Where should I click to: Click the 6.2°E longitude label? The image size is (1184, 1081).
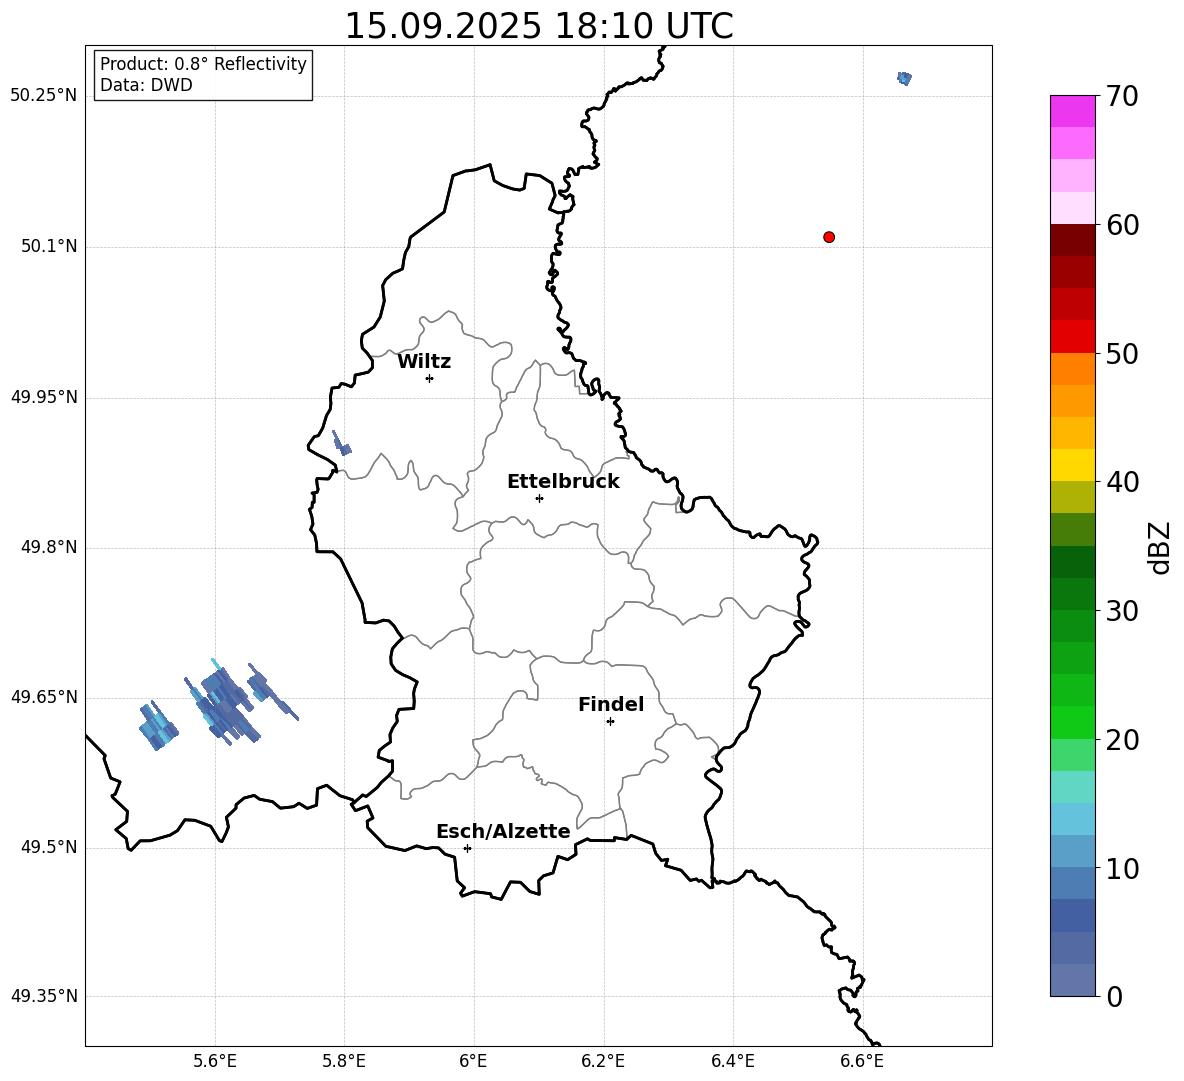(603, 1061)
